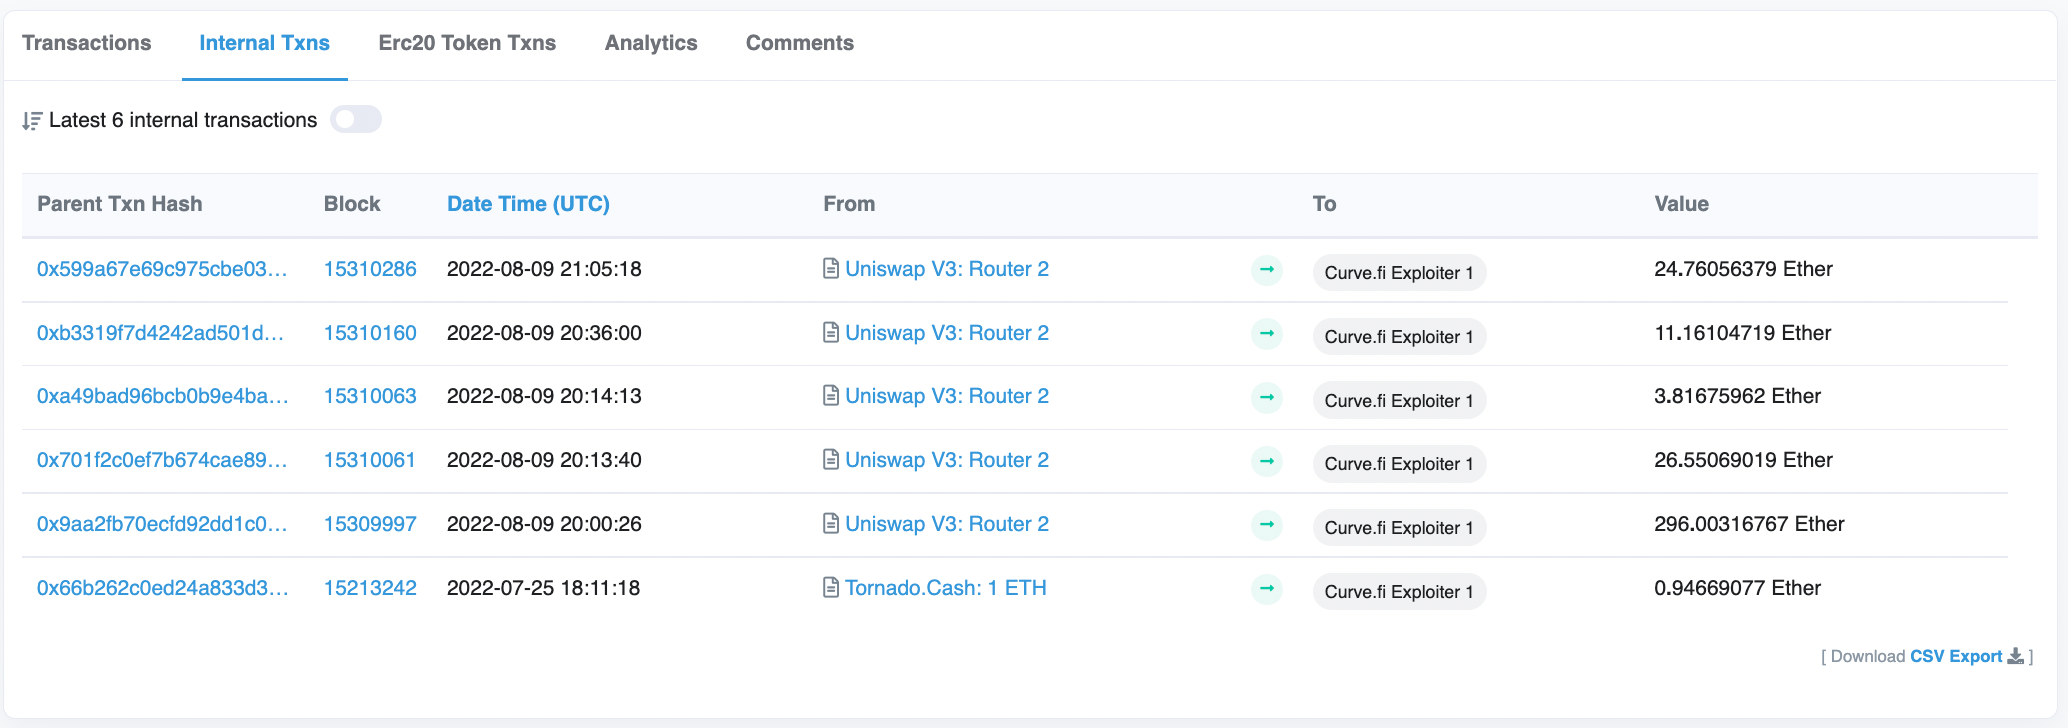Select the value 11.16104719 Ether
Viewport: 2068px width, 728px height.
point(1743,333)
